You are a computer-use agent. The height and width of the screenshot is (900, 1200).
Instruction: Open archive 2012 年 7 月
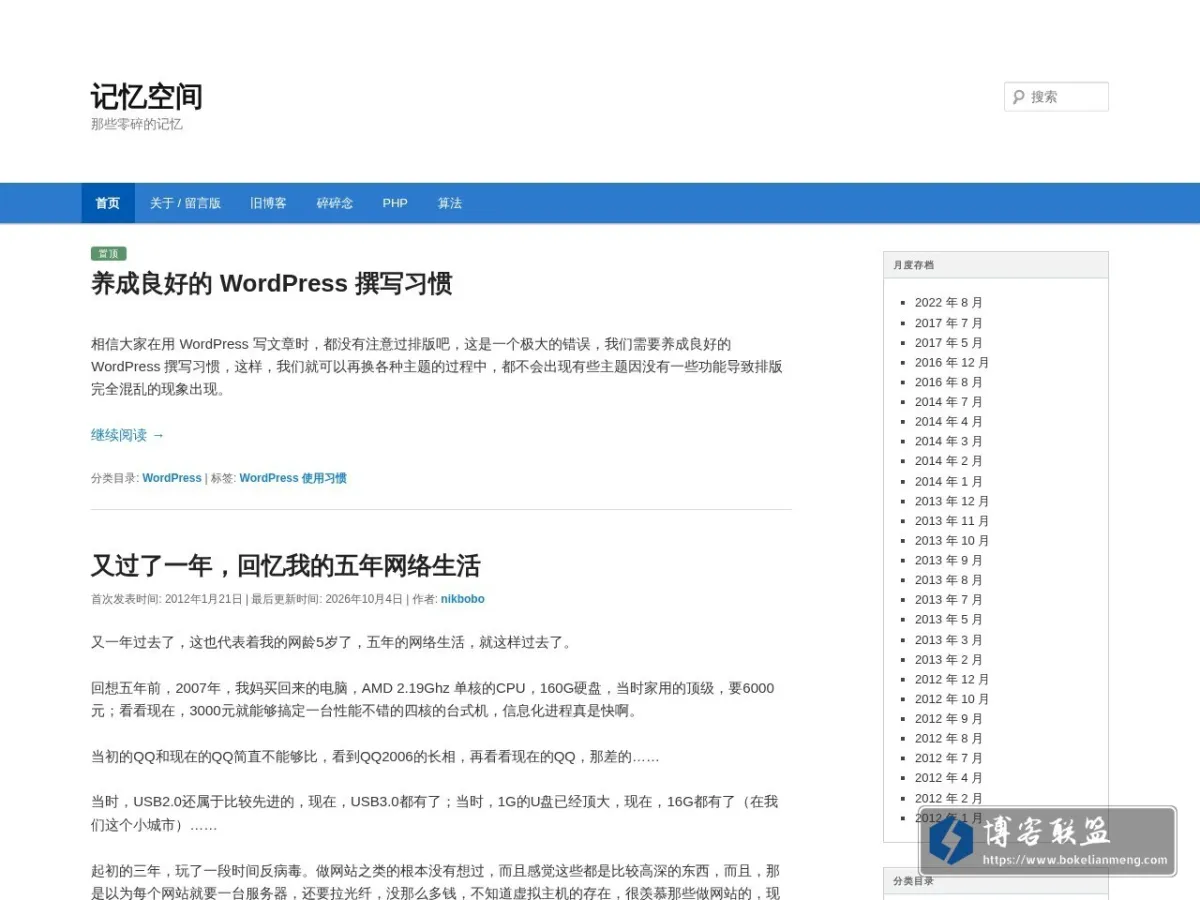click(x=949, y=758)
